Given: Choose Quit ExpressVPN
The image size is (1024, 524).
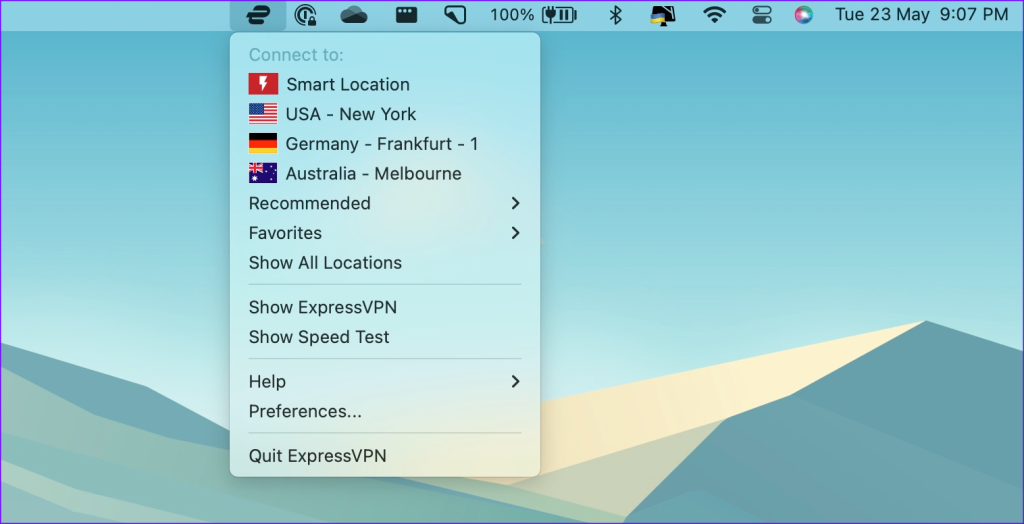Looking at the screenshot, I should (385, 455).
